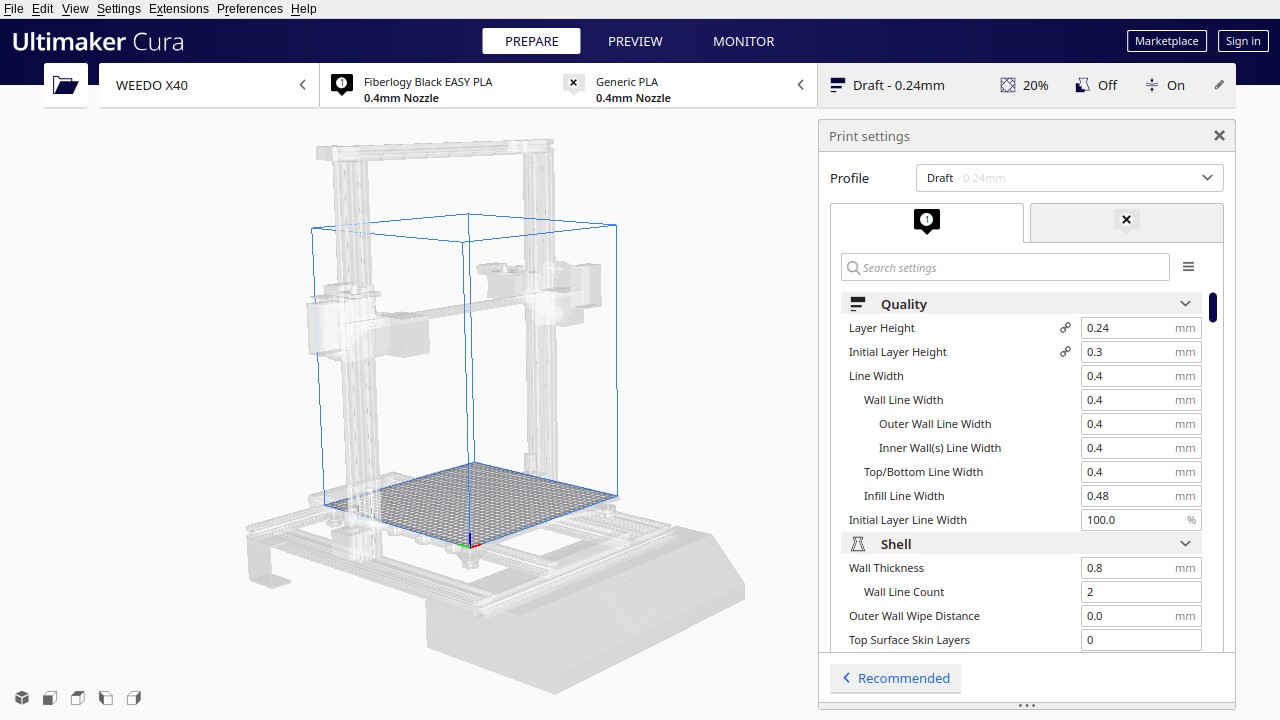Click extruder 1 icon in material bar
This screenshot has width=1280, height=720.
click(x=342, y=85)
